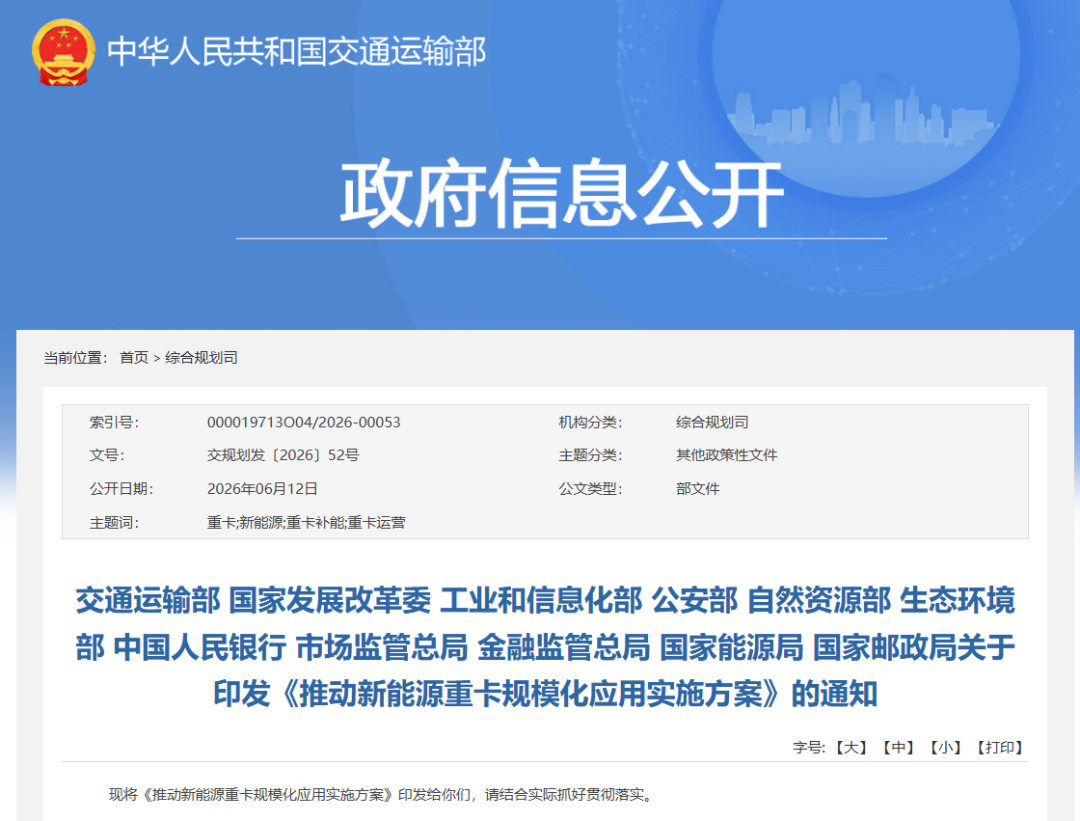The width and height of the screenshot is (1080, 821).
Task: Click the 公文类型 label
Action: 591,489
